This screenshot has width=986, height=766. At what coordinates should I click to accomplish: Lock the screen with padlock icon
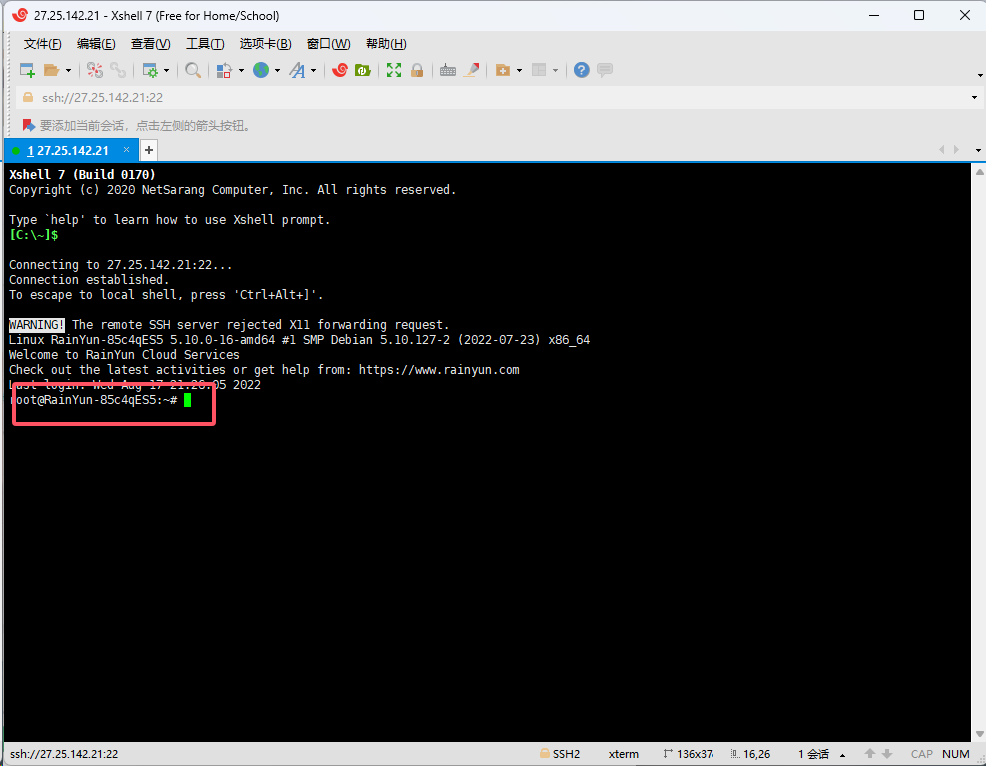tap(417, 70)
